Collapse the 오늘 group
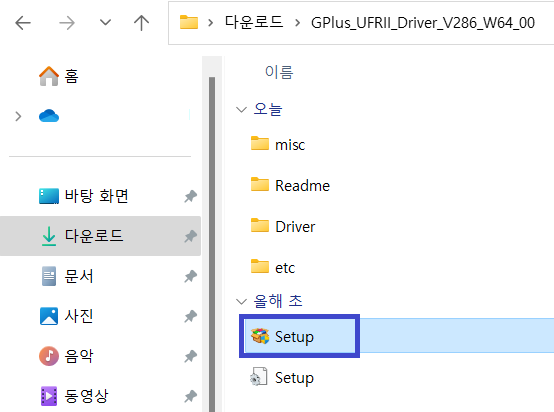 click(241, 110)
